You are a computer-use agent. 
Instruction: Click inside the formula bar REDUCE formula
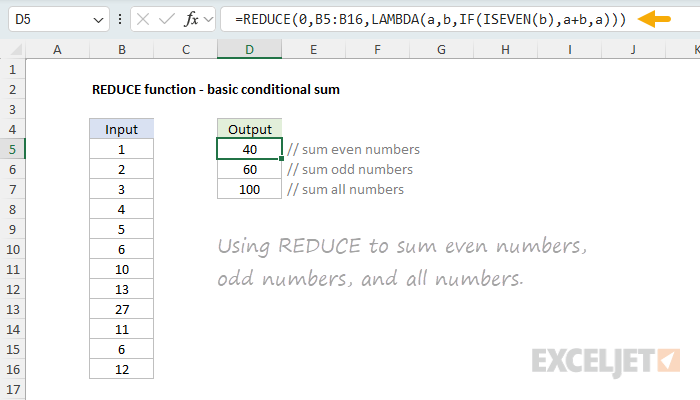pyautogui.click(x=431, y=20)
